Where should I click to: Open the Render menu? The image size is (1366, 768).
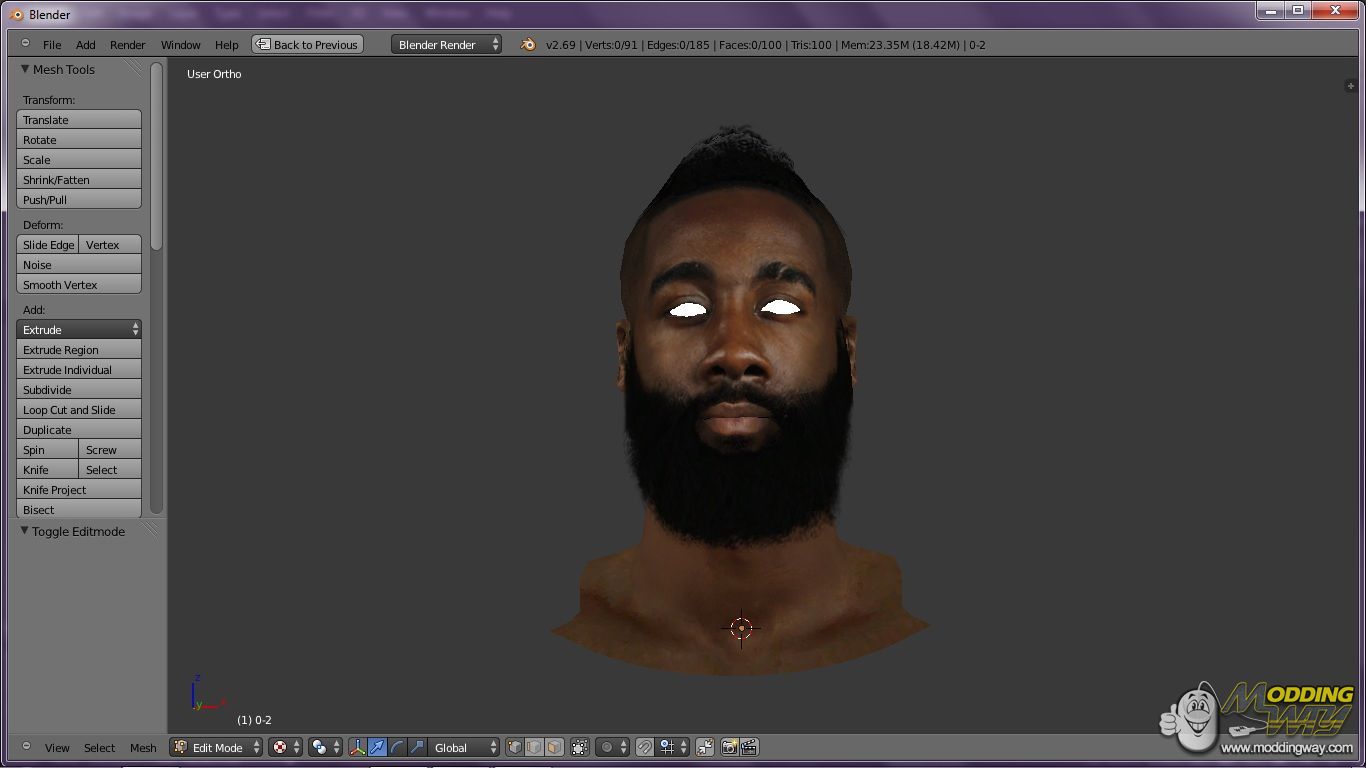[127, 45]
